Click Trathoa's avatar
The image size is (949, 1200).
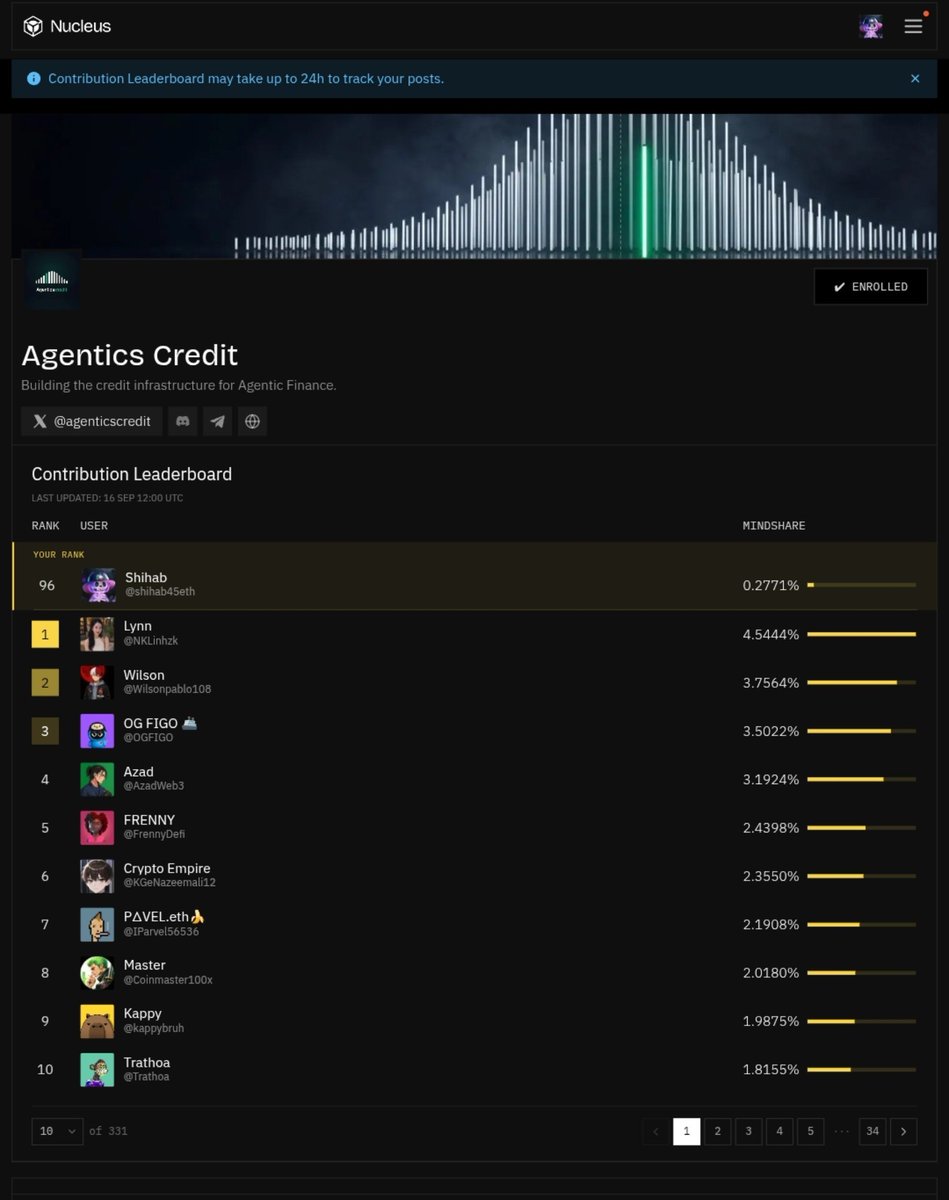tap(97, 1070)
